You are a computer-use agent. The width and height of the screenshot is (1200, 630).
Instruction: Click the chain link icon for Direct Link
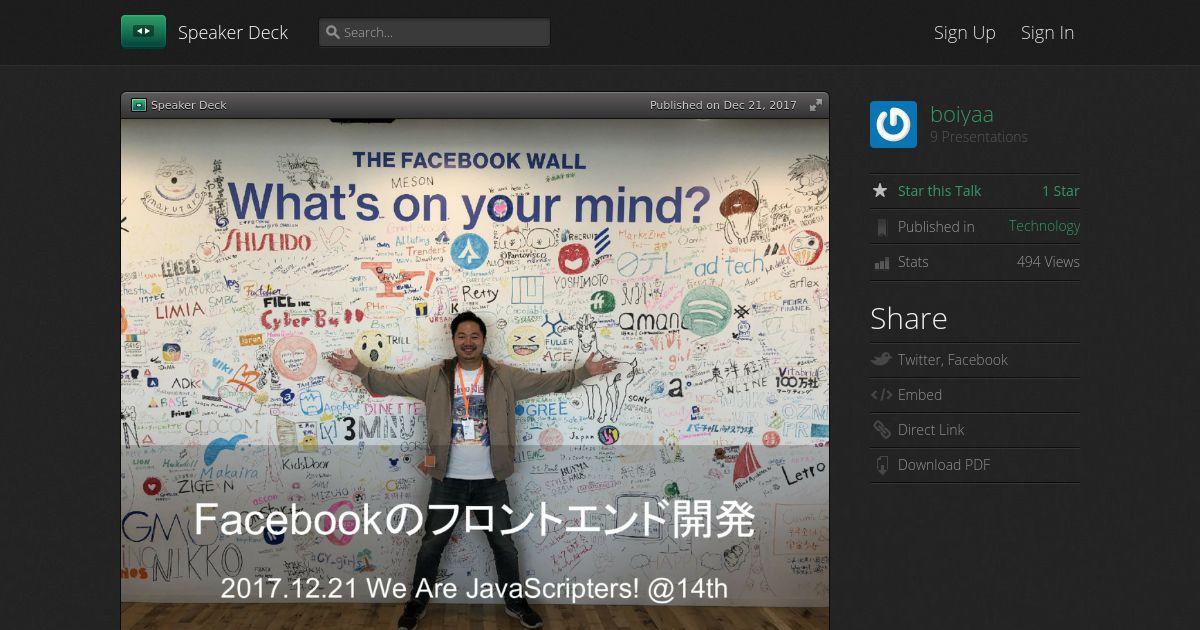(881, 430)
